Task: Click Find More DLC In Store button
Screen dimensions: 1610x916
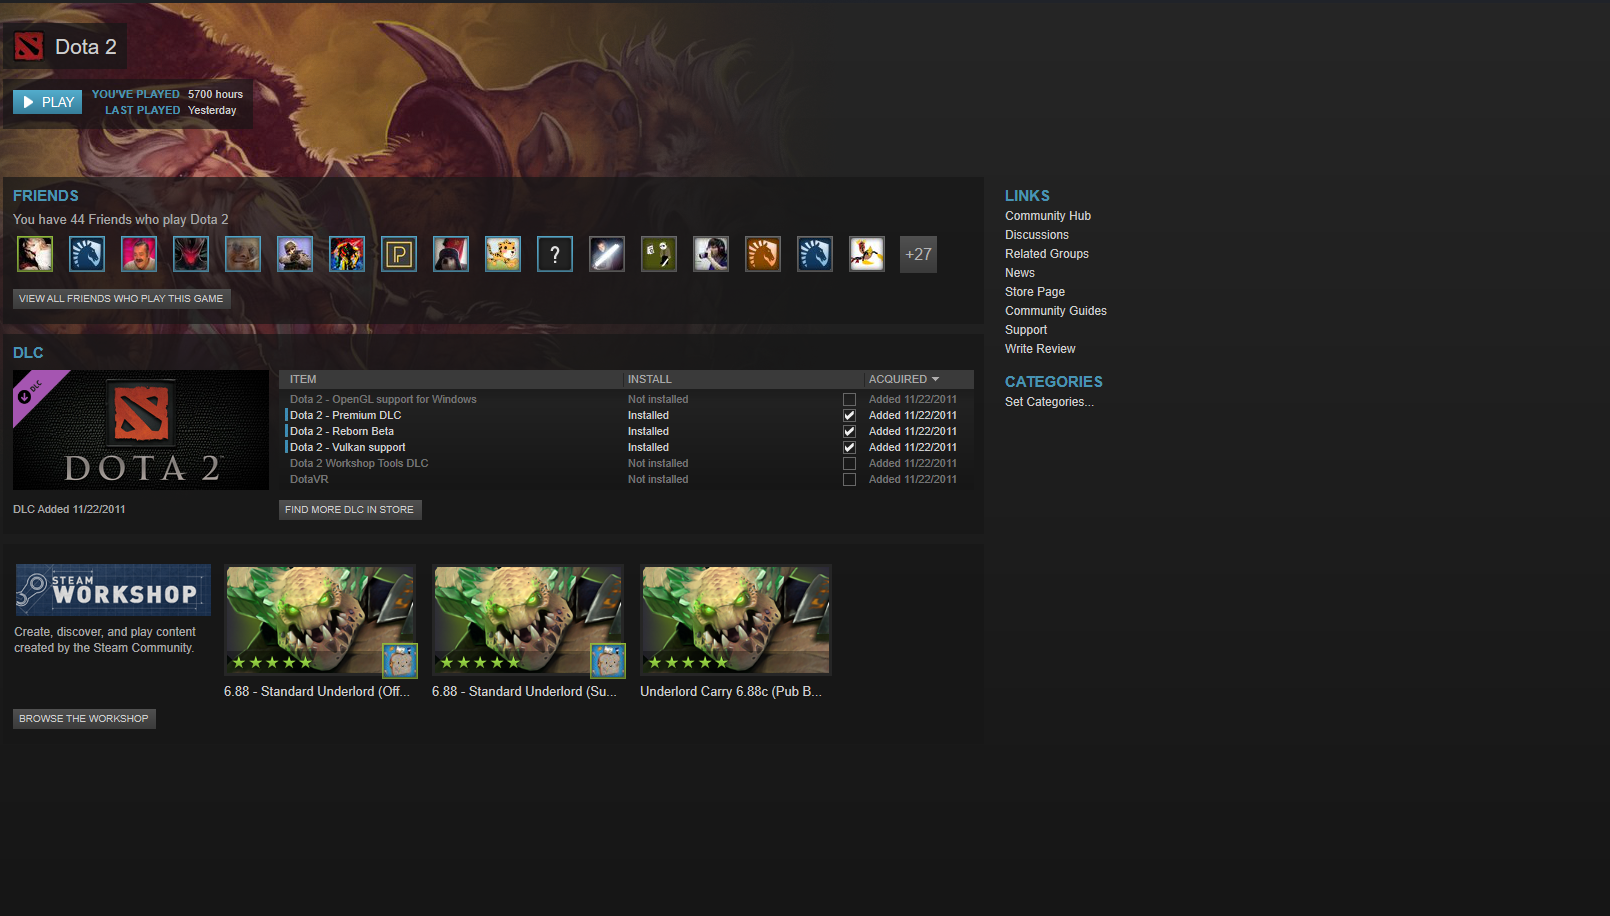Action: click(x=350, y=510)
